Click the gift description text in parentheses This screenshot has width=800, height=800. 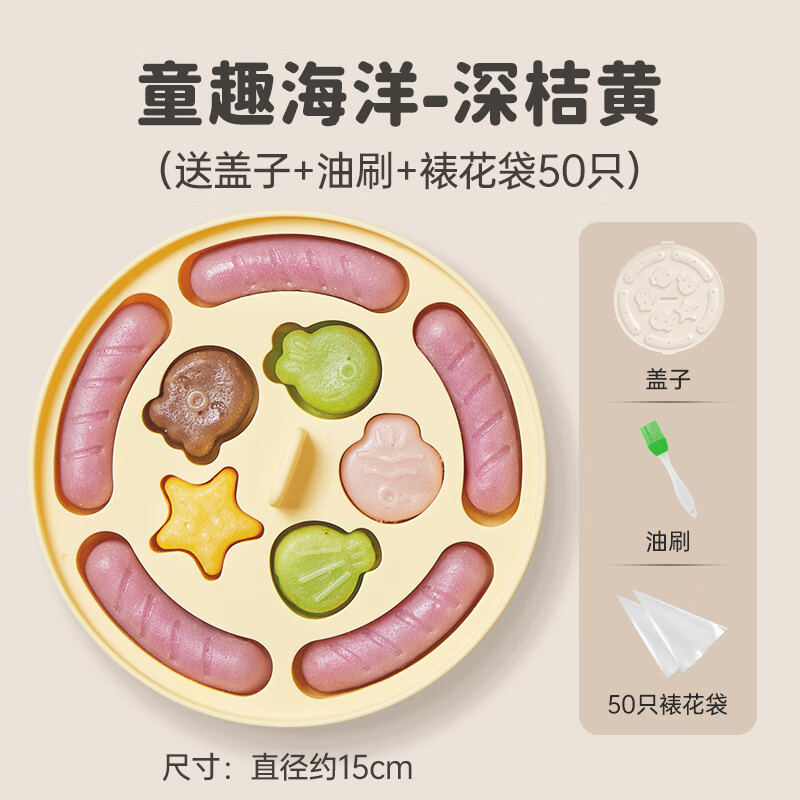tap(400, 169)
